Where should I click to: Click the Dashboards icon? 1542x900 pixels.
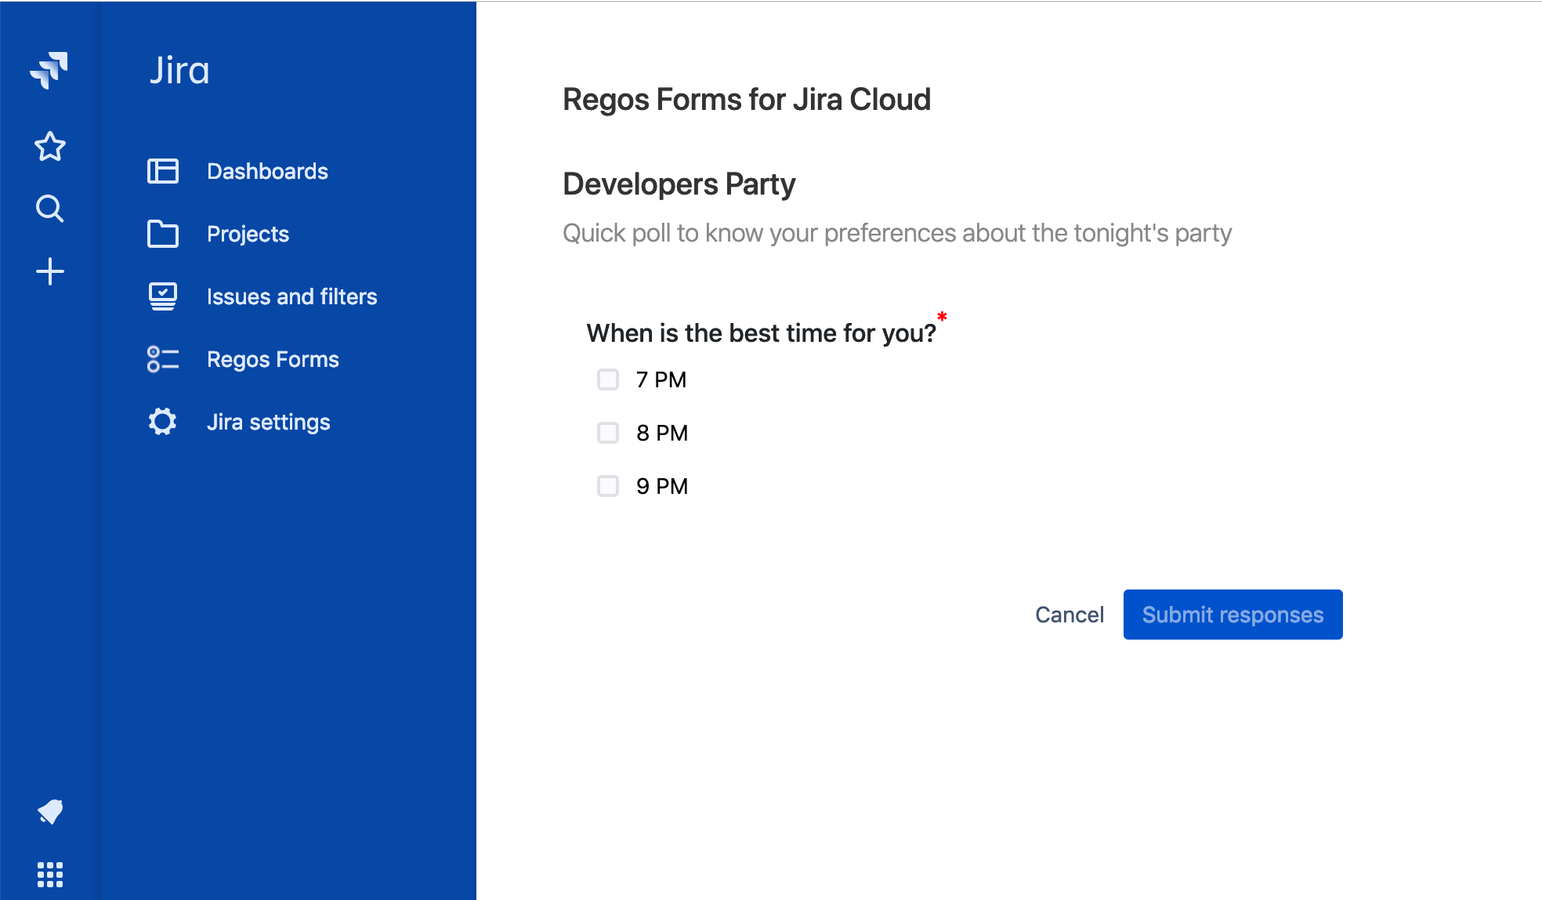[x=163, y=171]
